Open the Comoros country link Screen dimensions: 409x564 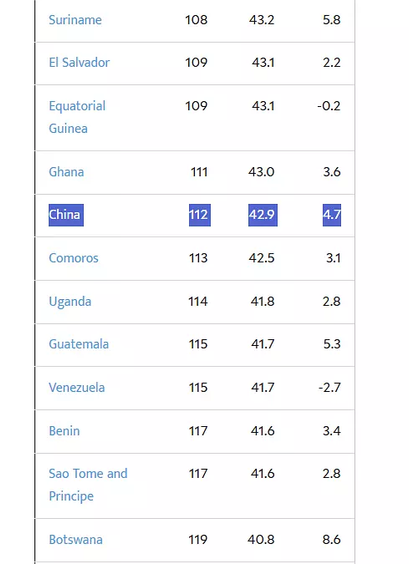73,258
